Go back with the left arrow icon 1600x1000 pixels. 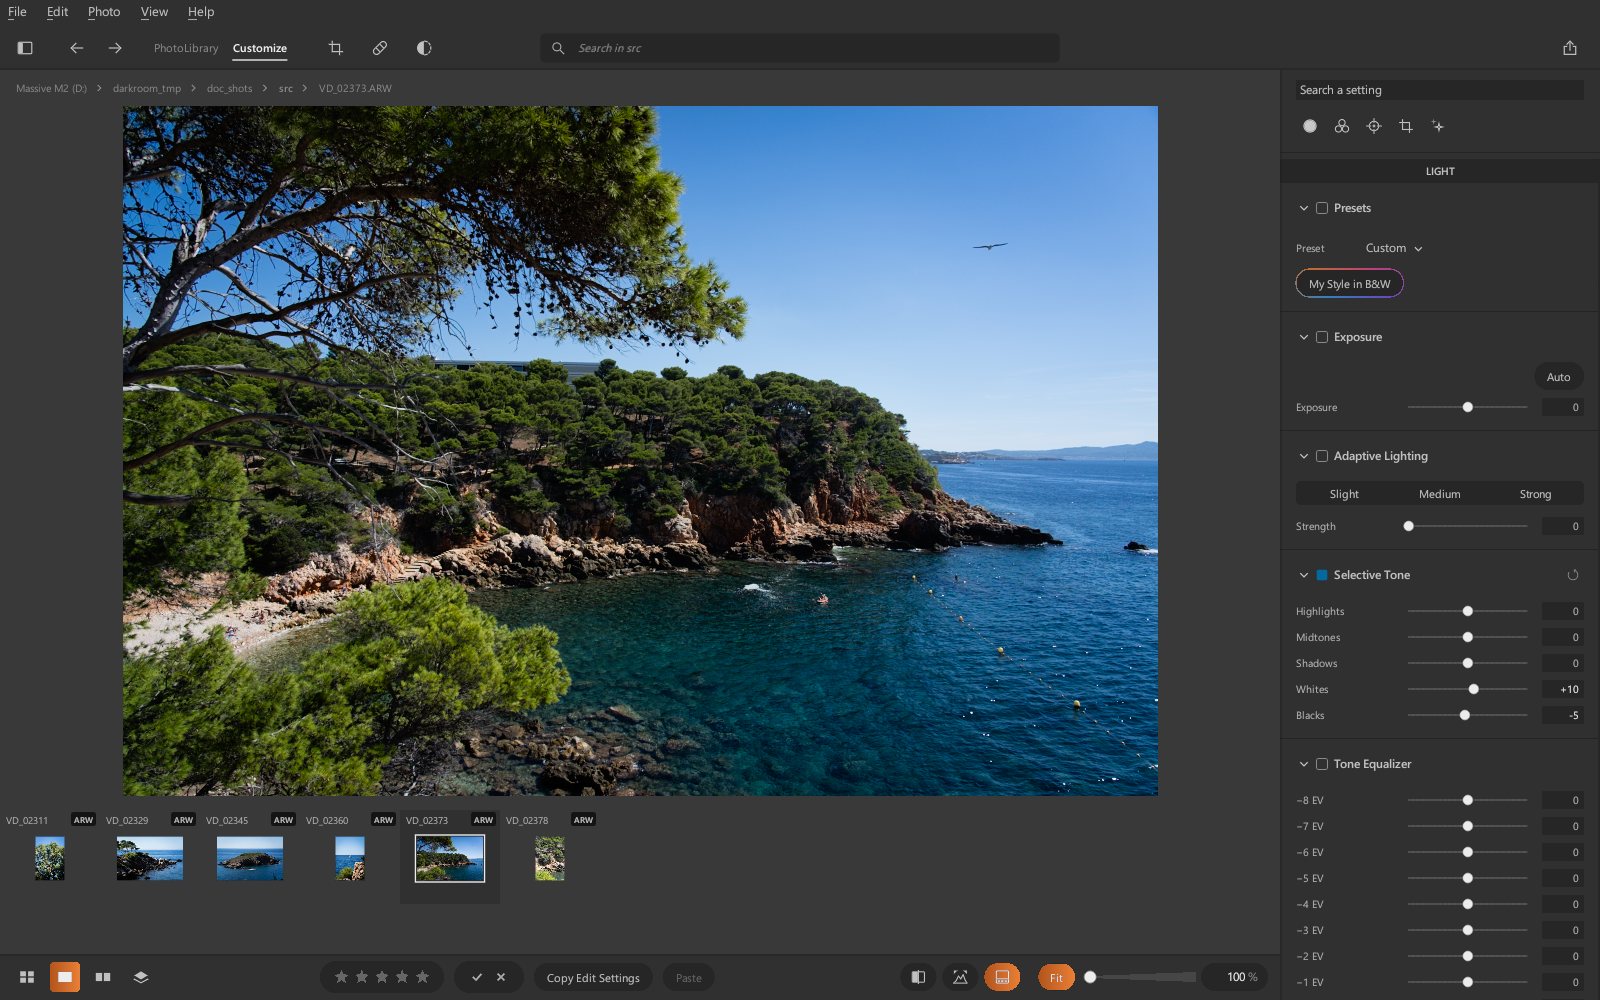pos(76,48)
